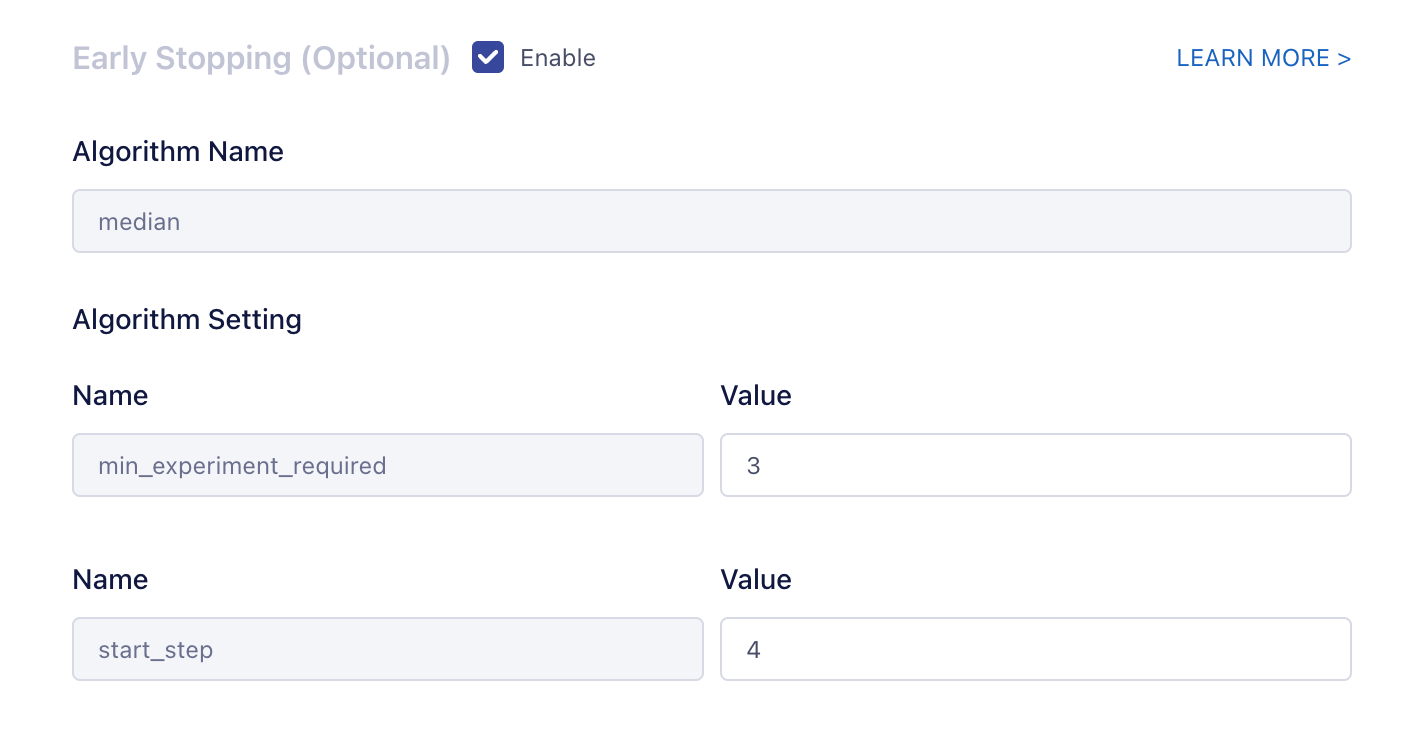Click the min_experiment_required text
This screenshot has height=748, width=1425.
coord(242,465)
